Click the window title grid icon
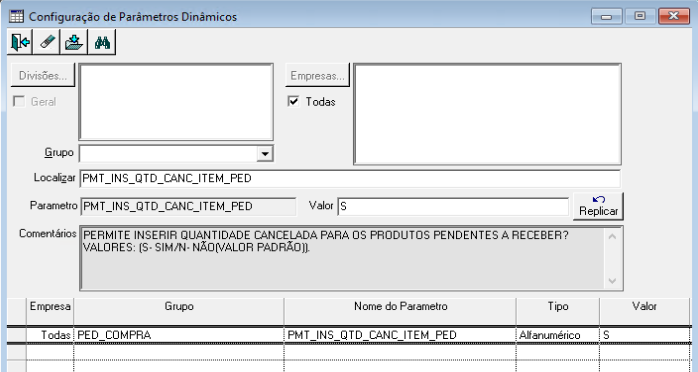 pos(16,16)
